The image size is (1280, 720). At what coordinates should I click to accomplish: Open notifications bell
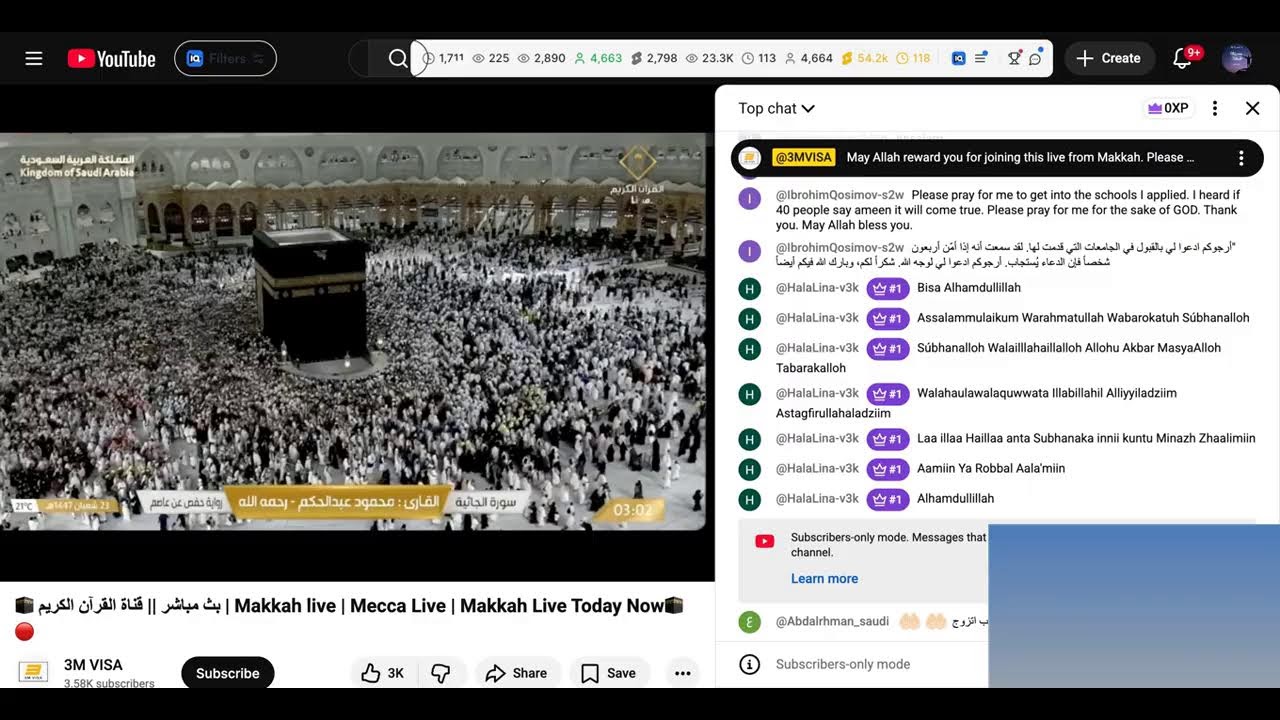coord(1182,59)
